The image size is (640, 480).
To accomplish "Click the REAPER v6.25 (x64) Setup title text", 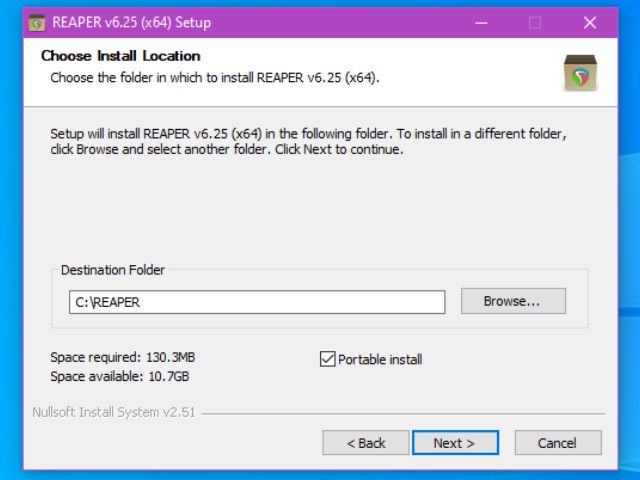I will [131, 22].
